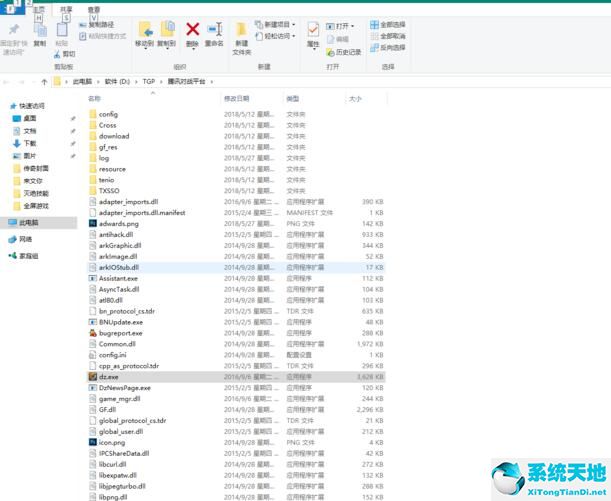Image resolution: width=611 pixels, height=501 pixels.
Task: Click the red Delete (删除) icon
Action: click(x=192, y=30)
